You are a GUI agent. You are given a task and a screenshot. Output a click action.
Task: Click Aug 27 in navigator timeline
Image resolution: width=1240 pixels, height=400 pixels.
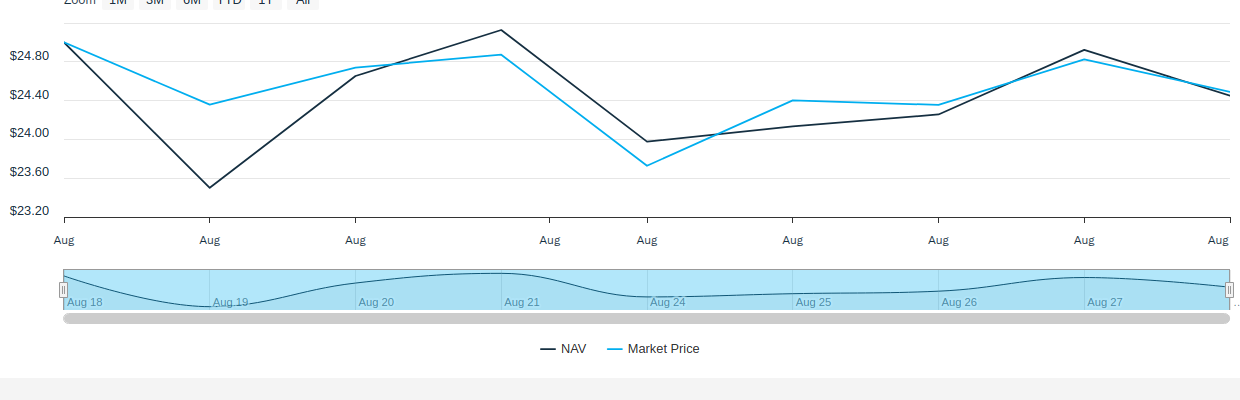tap(1105, 302)
